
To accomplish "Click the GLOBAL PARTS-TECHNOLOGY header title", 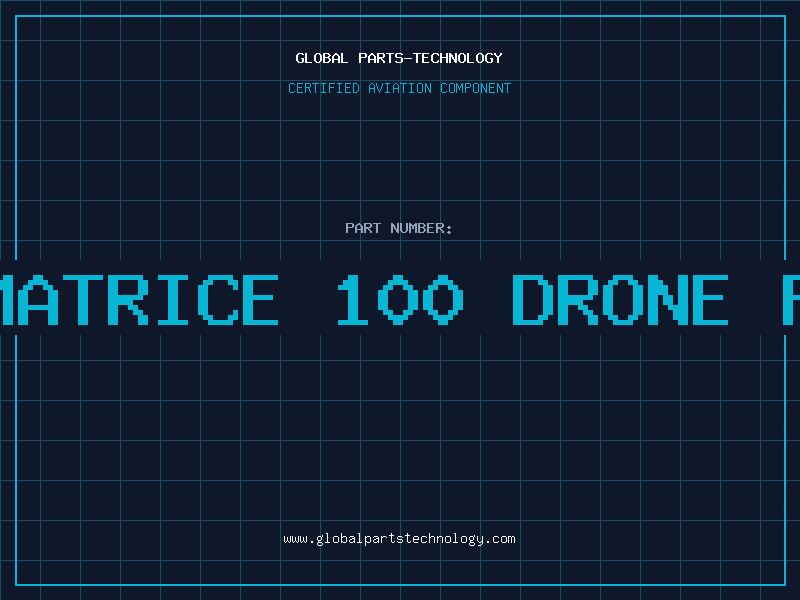I will (399, 58).
